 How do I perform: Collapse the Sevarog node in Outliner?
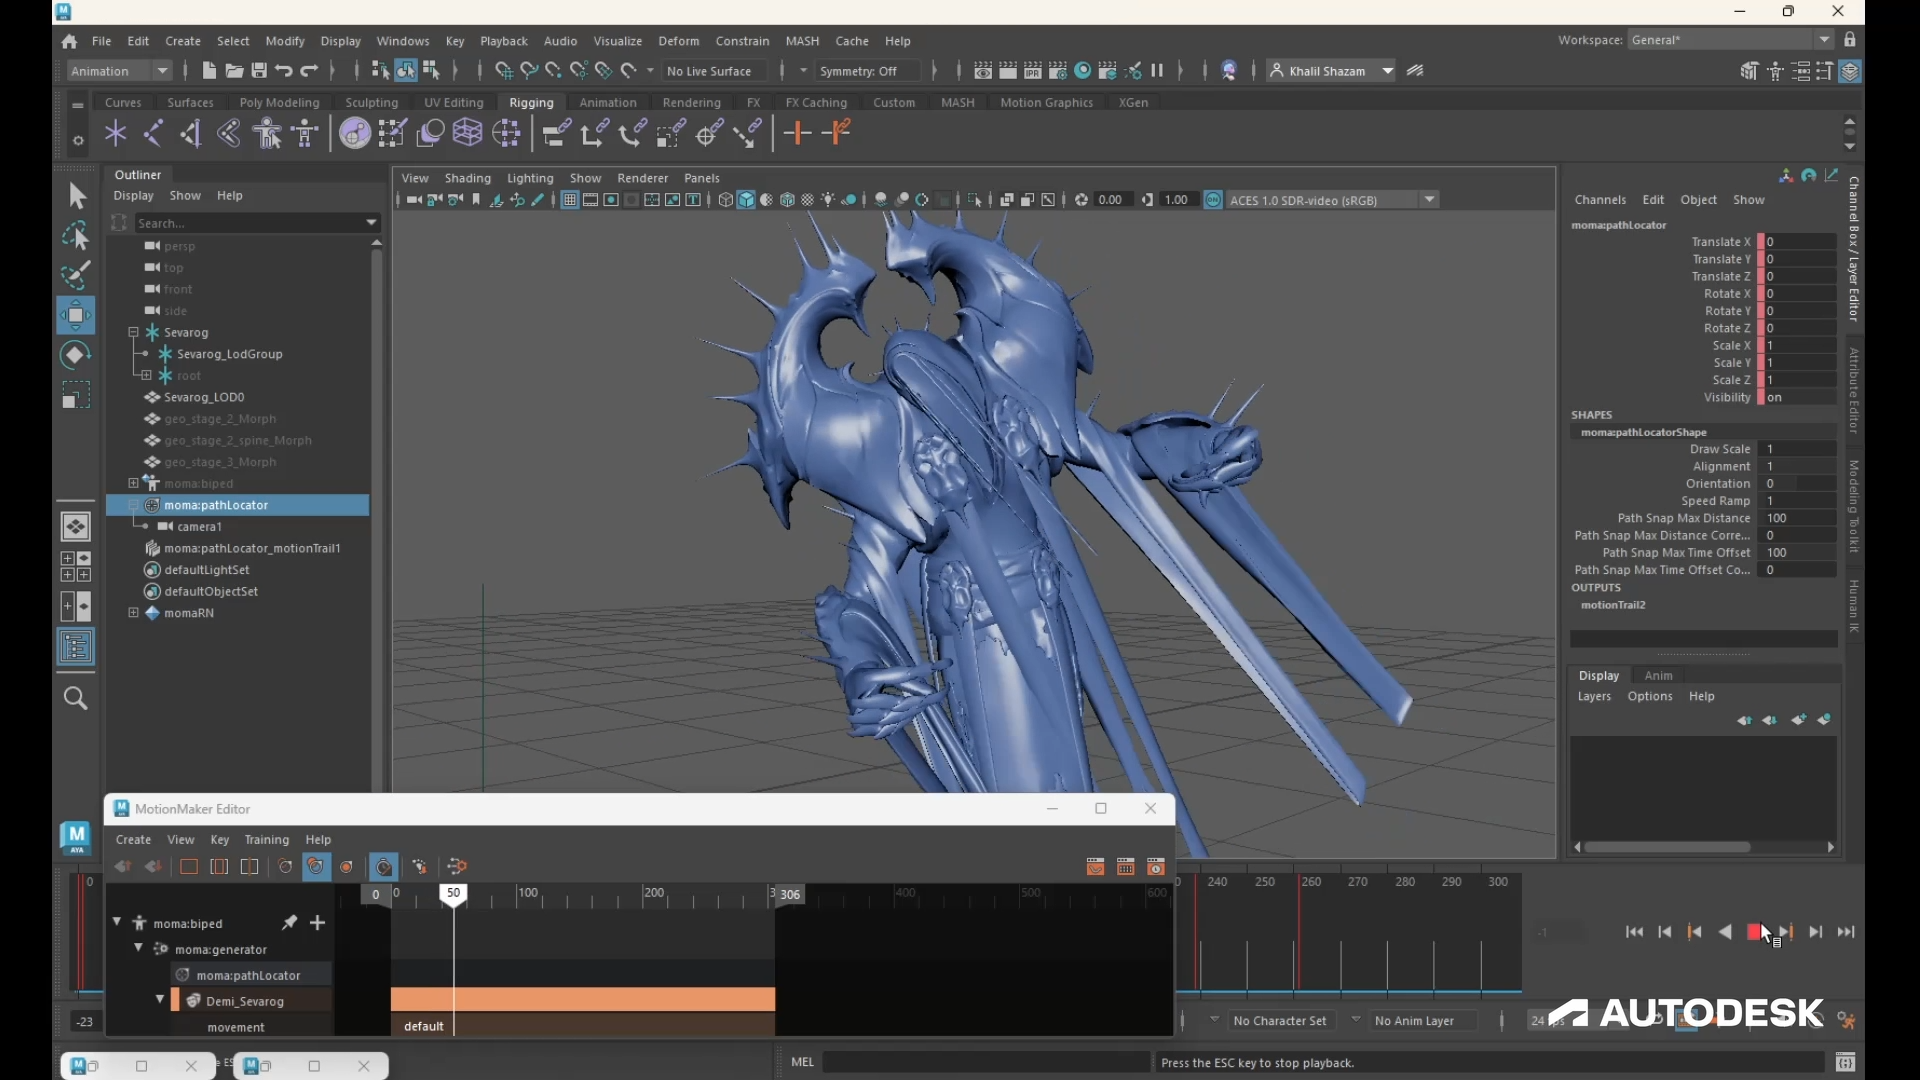point(133,332)
